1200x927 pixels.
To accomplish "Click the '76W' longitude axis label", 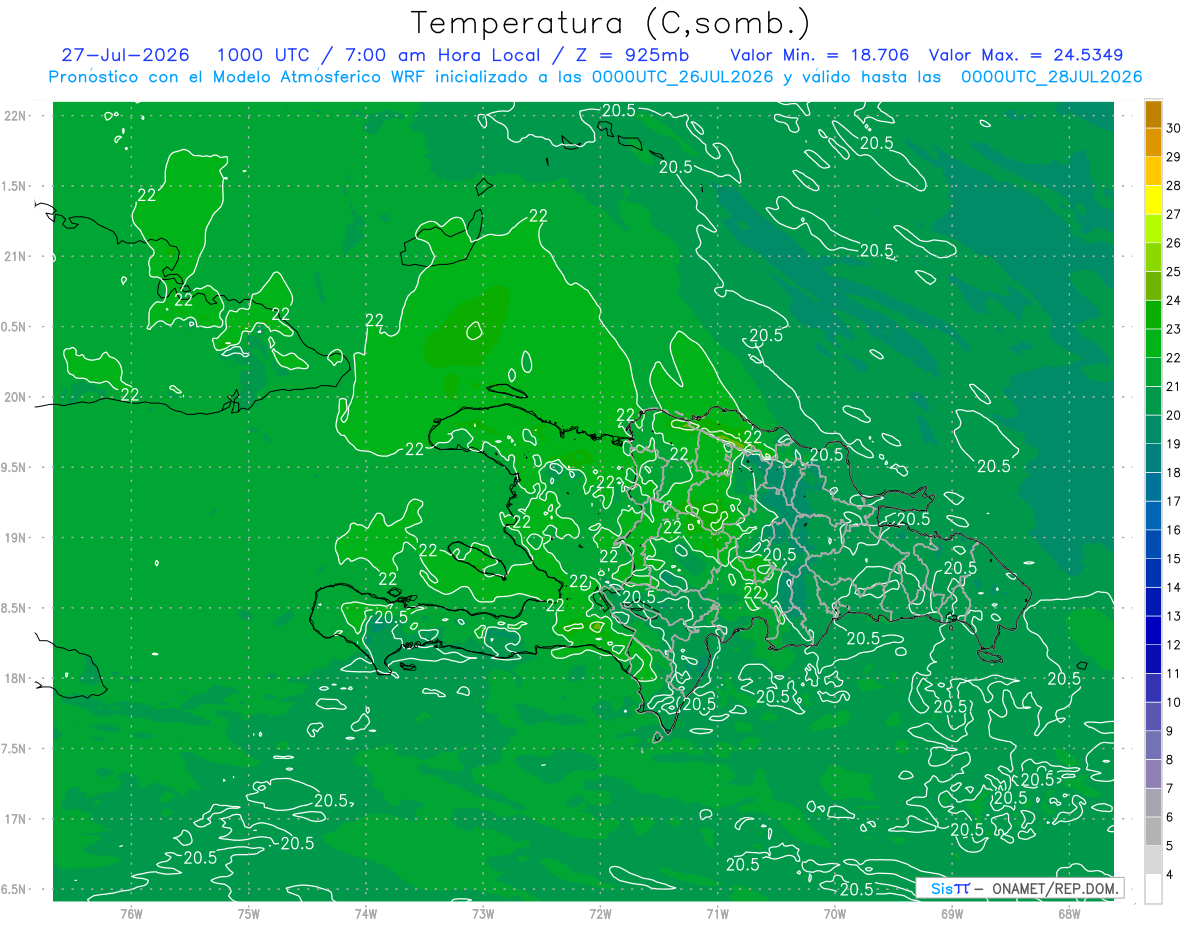I will (131, 913).
